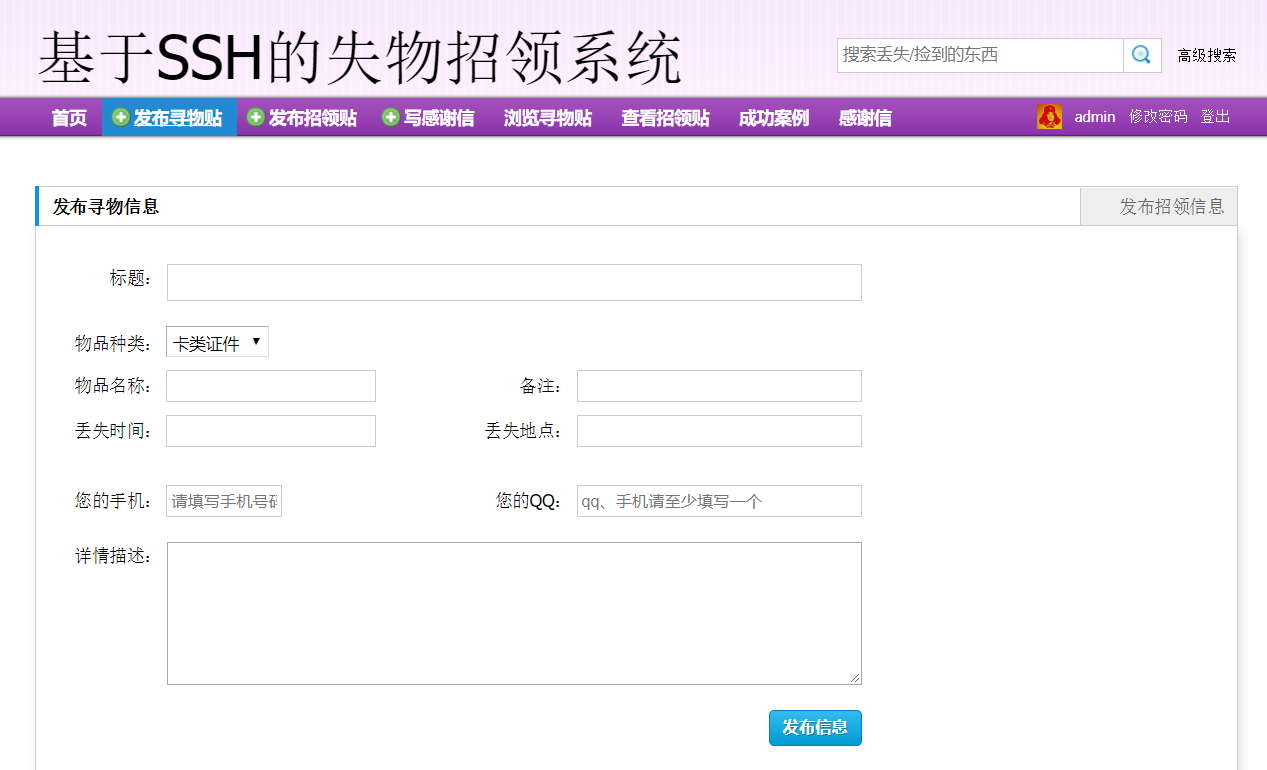Switch to the 发布招领信息 tab
Screen dimensions: 1267x770
click(1159, 206)
